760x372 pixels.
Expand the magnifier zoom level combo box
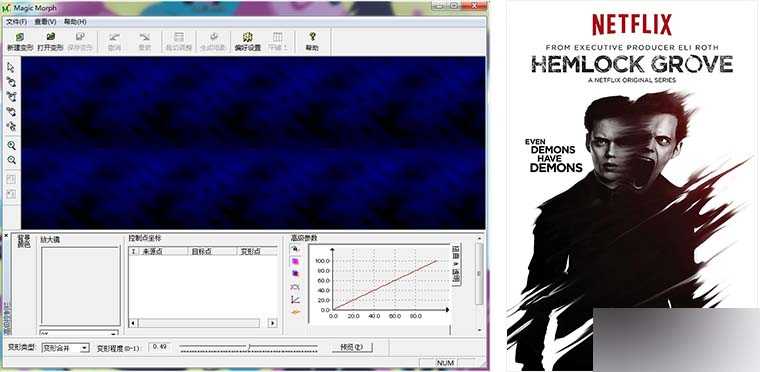pyautogui.click(x=79, y=333)
